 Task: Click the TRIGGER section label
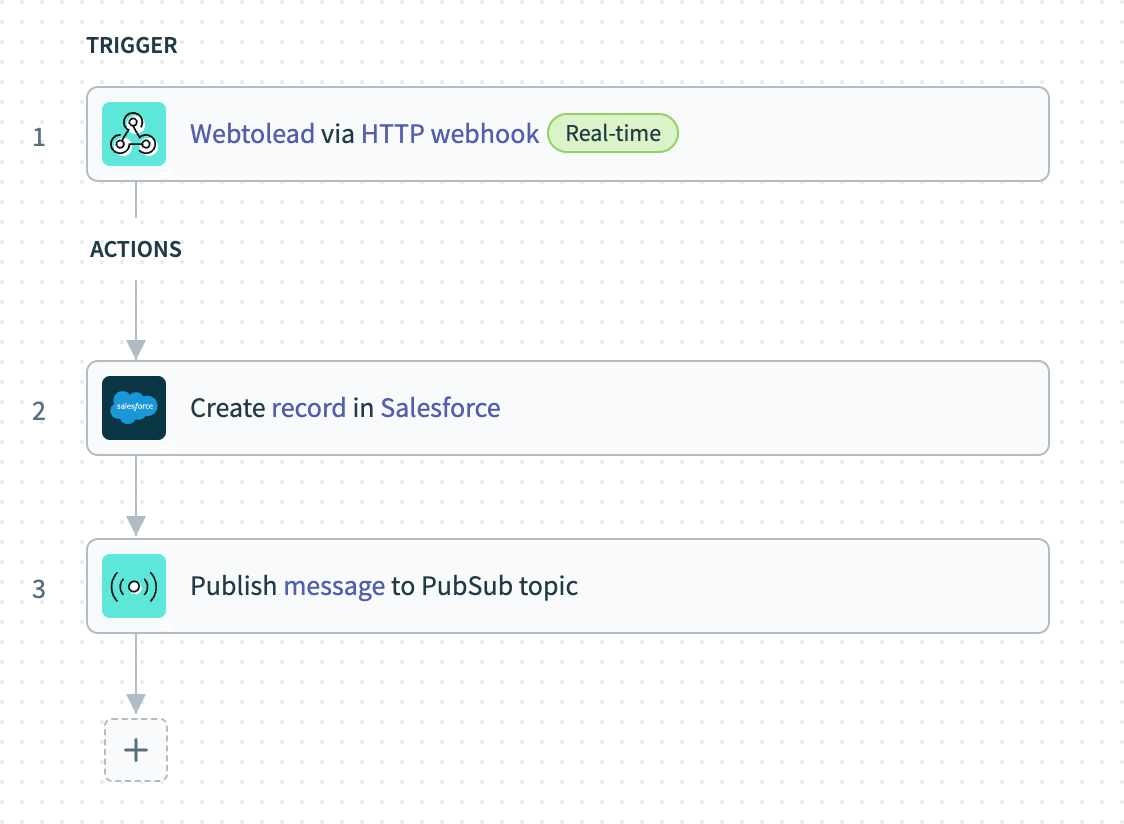(131, 45)
